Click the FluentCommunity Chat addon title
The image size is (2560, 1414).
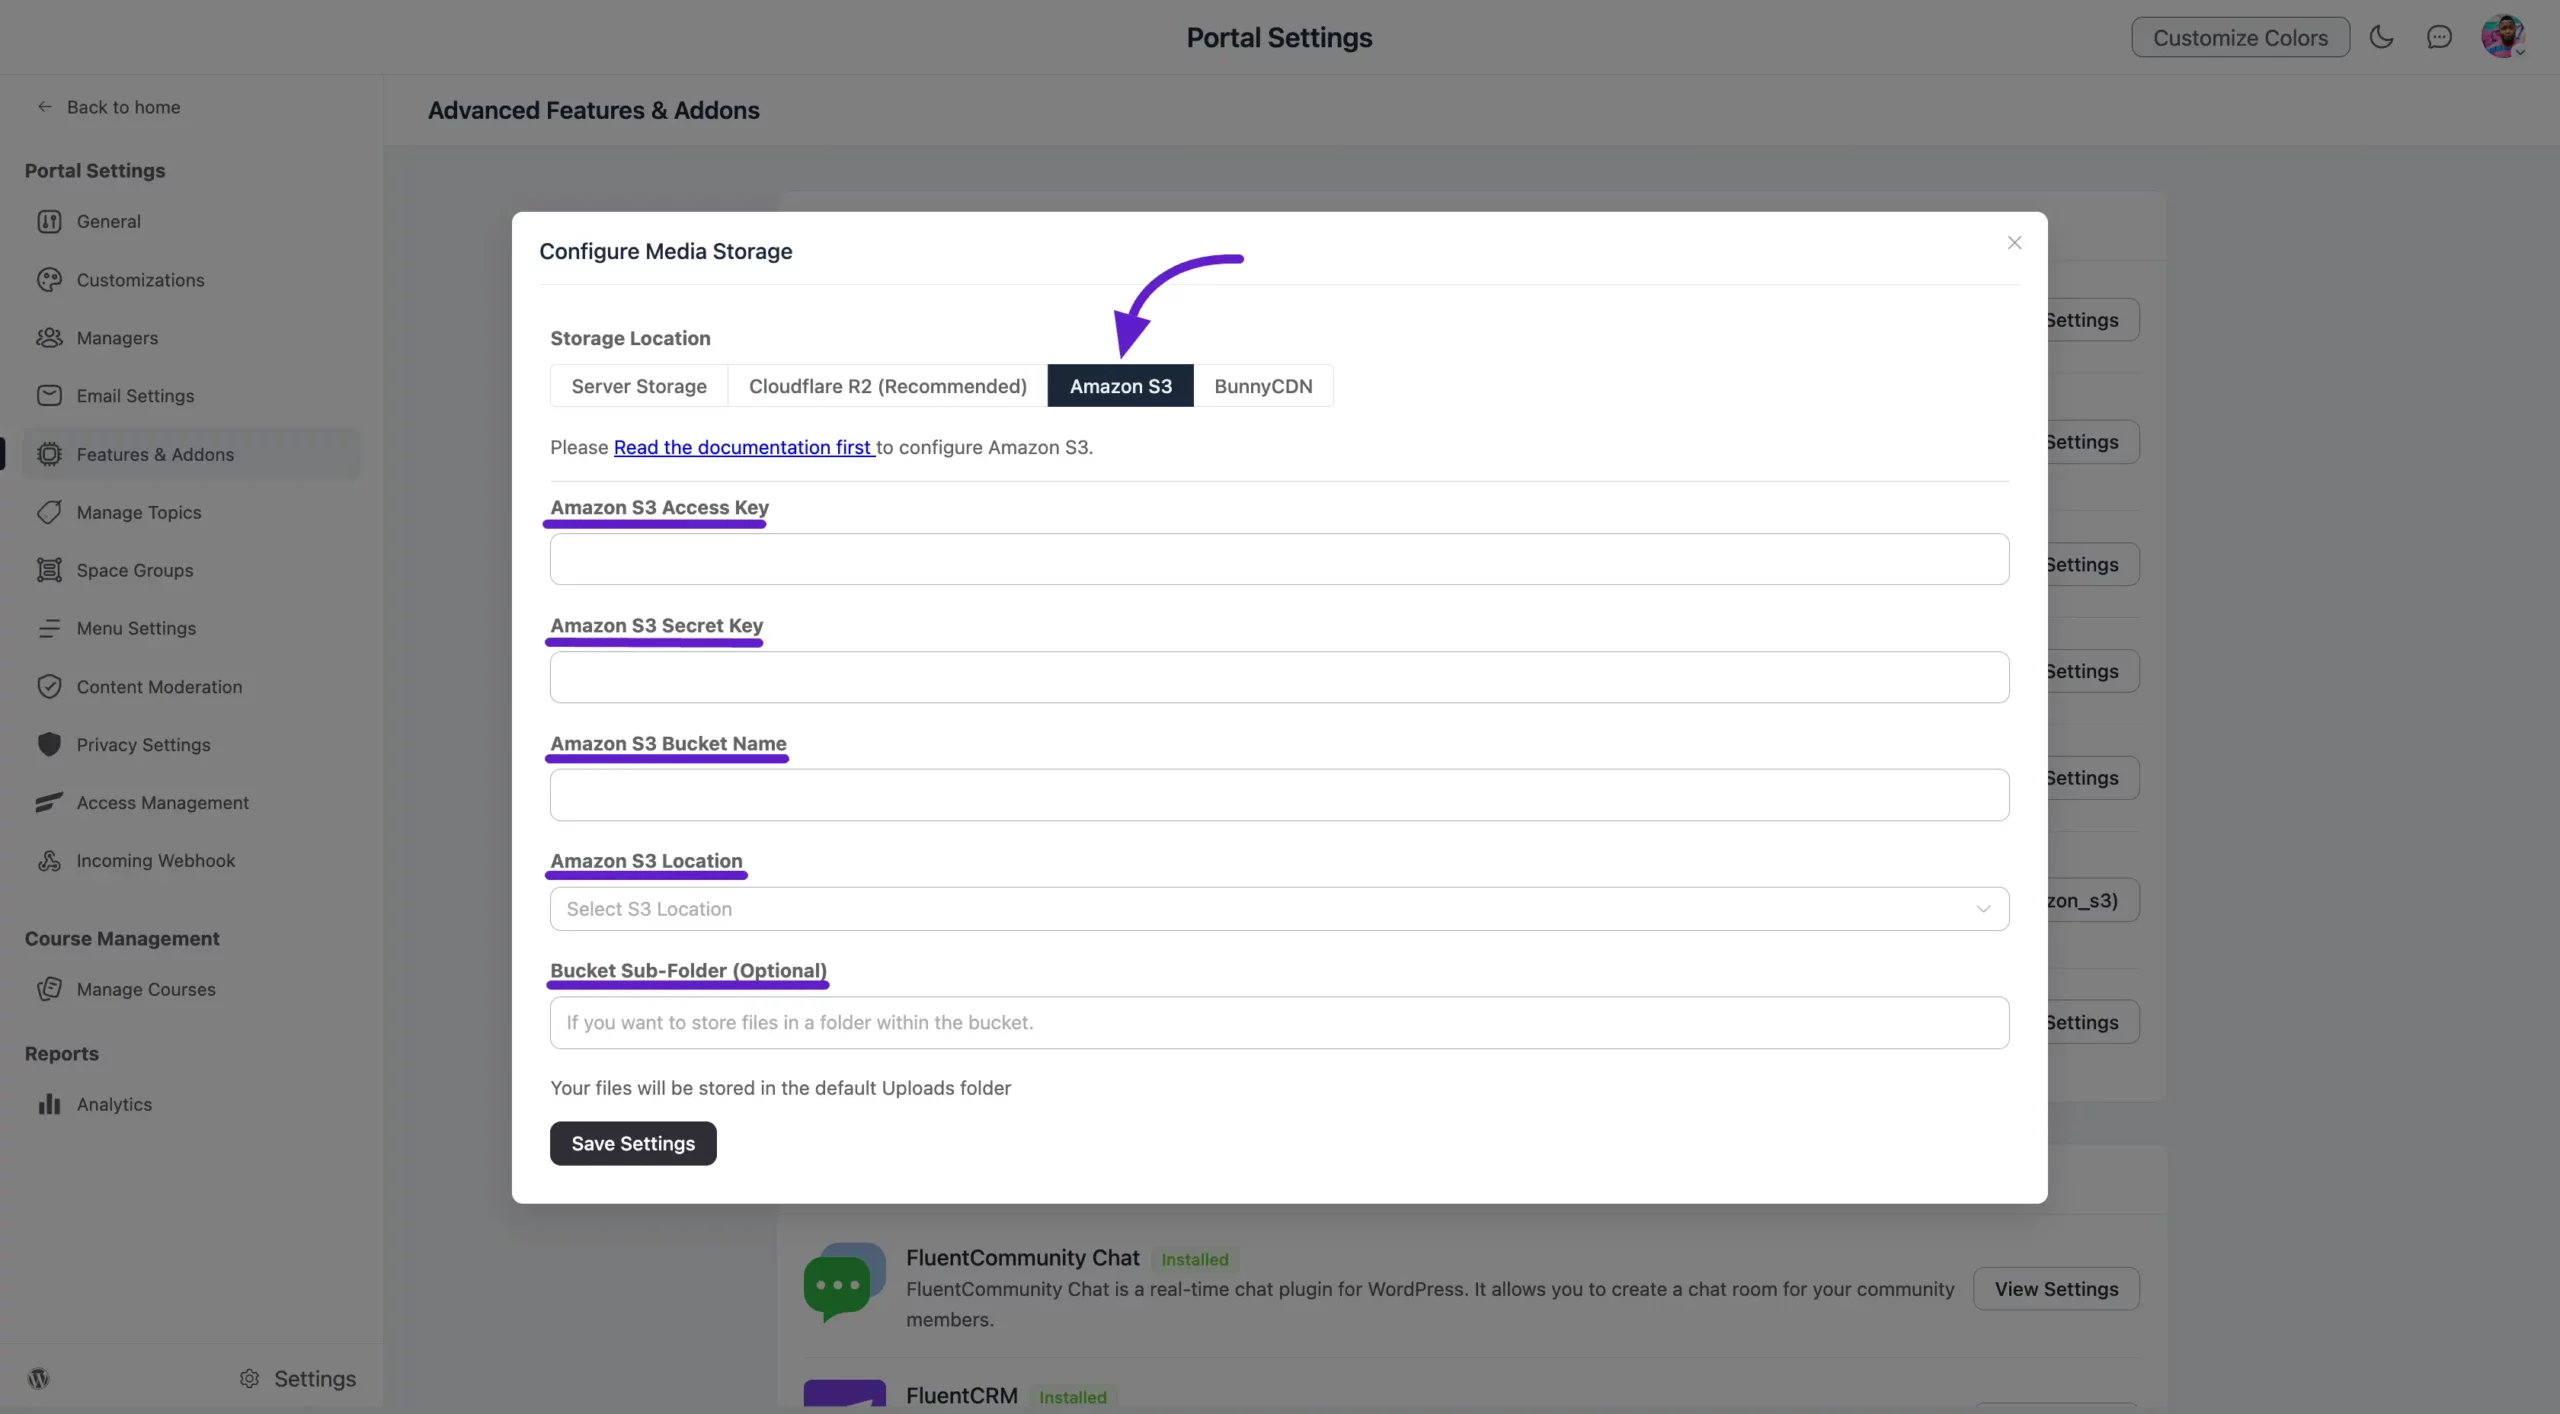tap(1022, 1257)
